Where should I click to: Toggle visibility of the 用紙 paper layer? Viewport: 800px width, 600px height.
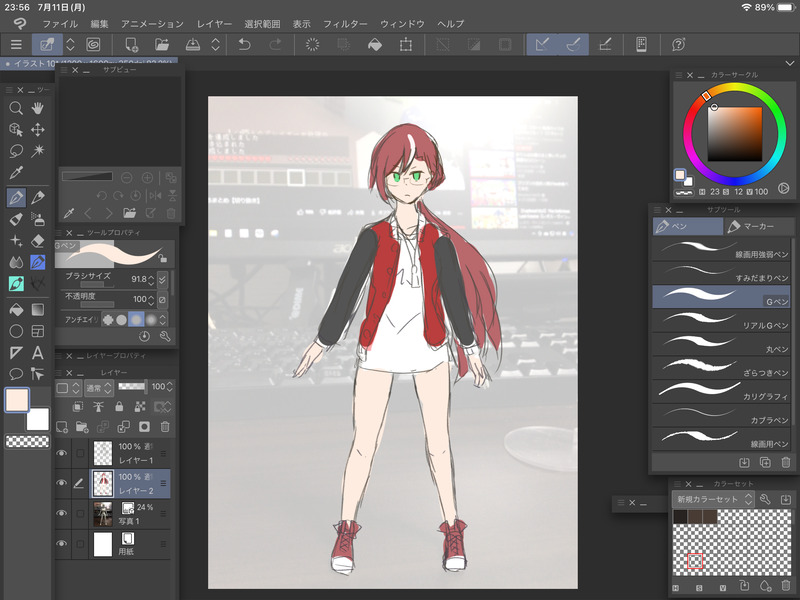click(62, 544)
